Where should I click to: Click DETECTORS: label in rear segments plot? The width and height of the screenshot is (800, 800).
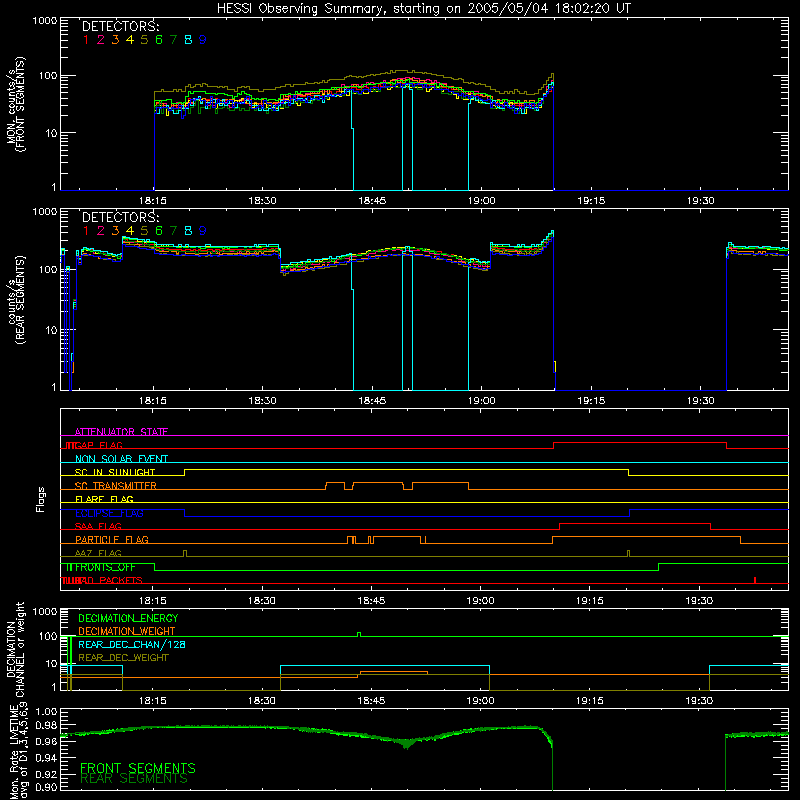pyautogui.click(x=121, y=217)
